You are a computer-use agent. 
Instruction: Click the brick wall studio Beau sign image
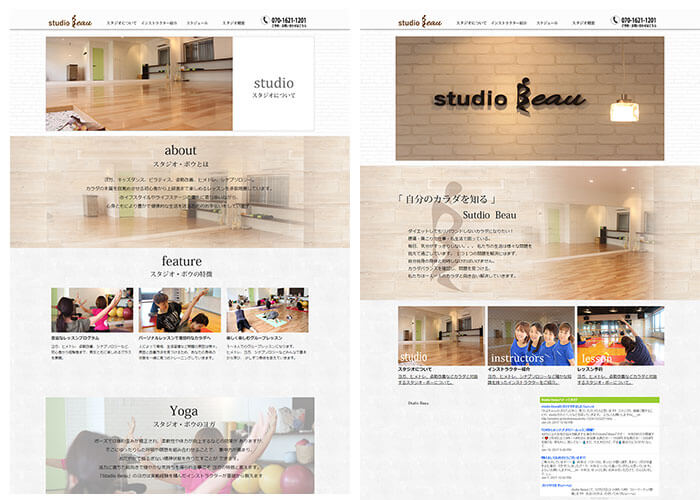coord(530,98)
